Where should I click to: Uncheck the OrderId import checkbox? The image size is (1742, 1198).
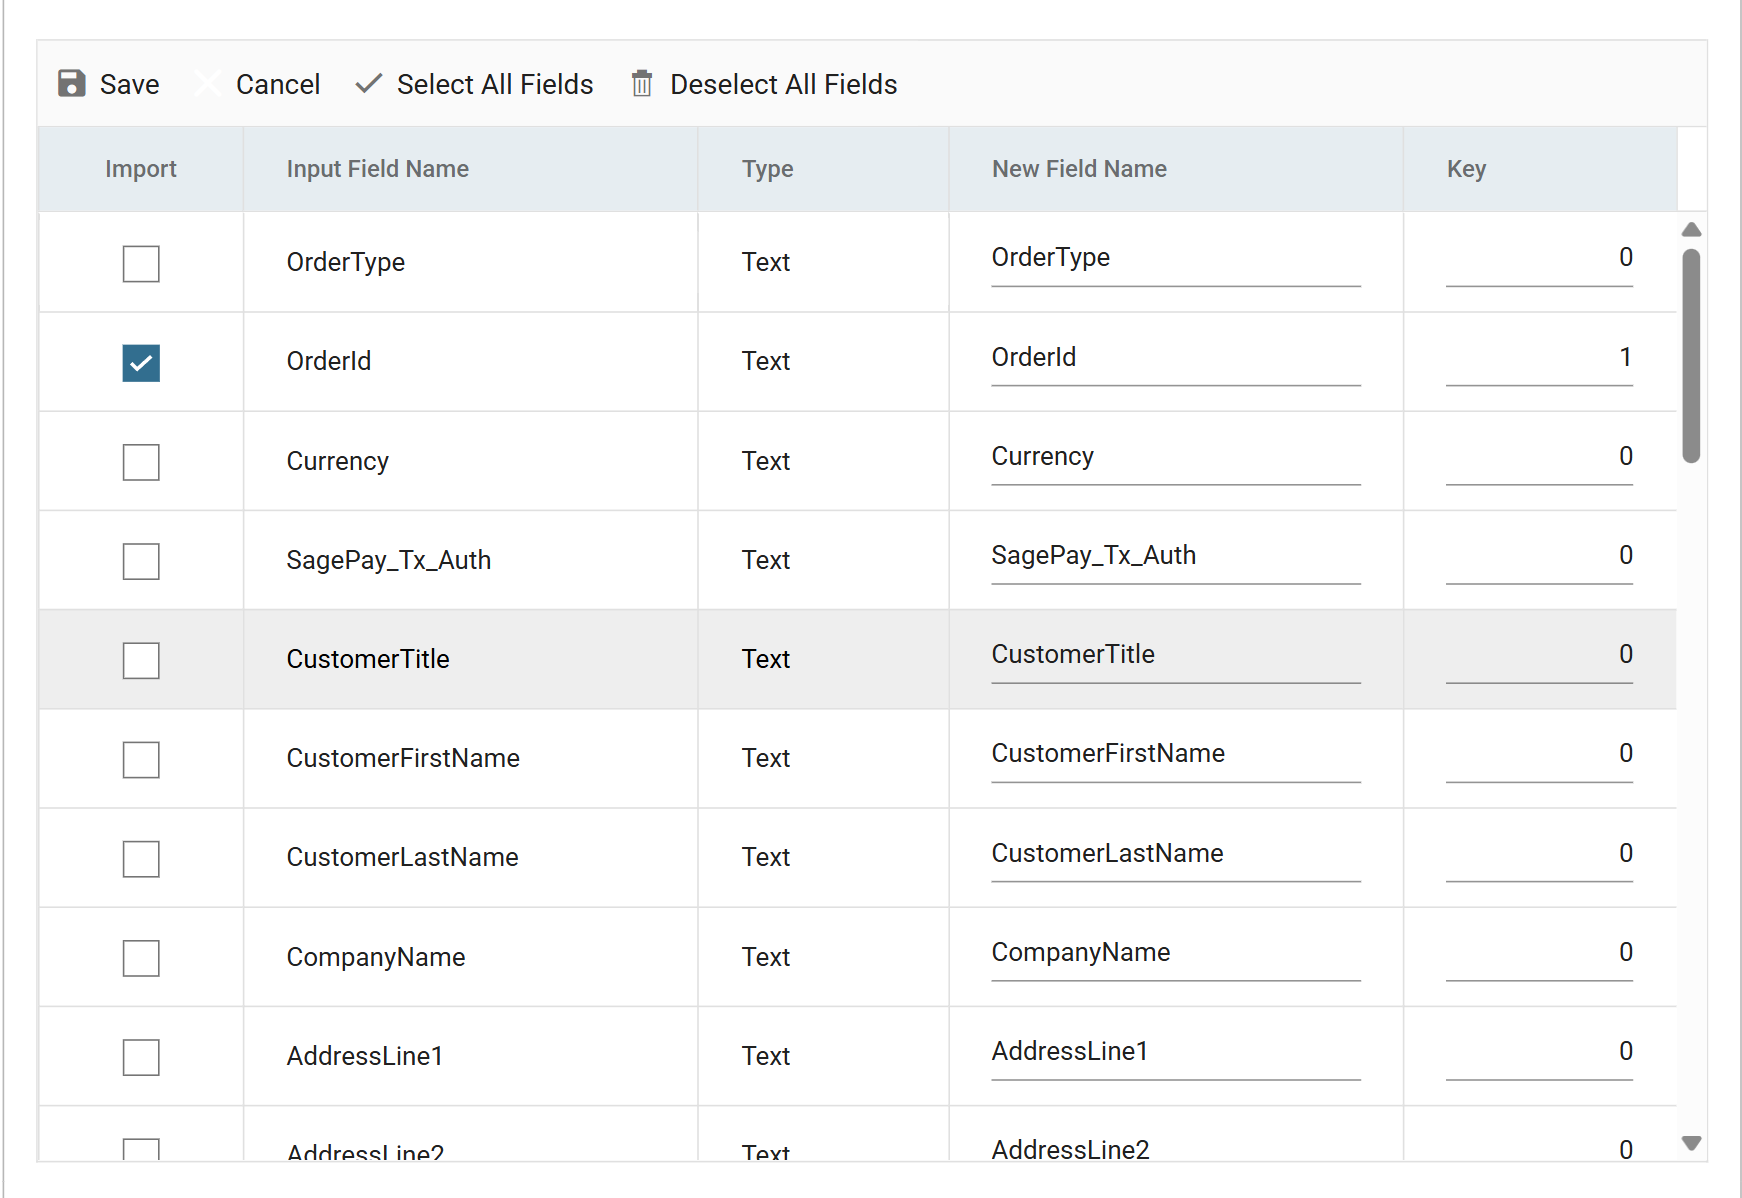(x=141, y=363)
